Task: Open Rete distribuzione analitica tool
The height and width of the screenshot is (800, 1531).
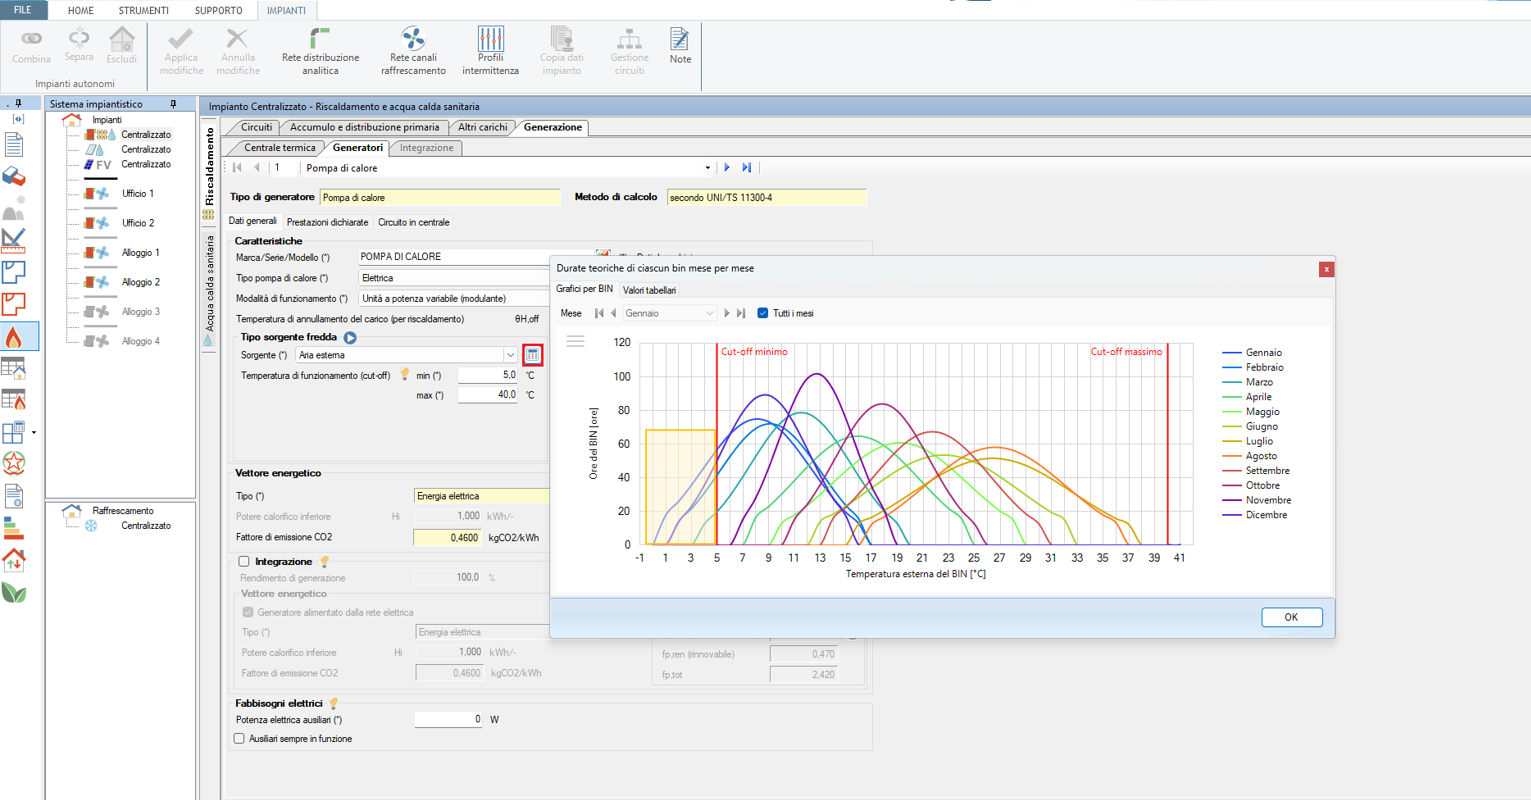Action: point(320,52)
